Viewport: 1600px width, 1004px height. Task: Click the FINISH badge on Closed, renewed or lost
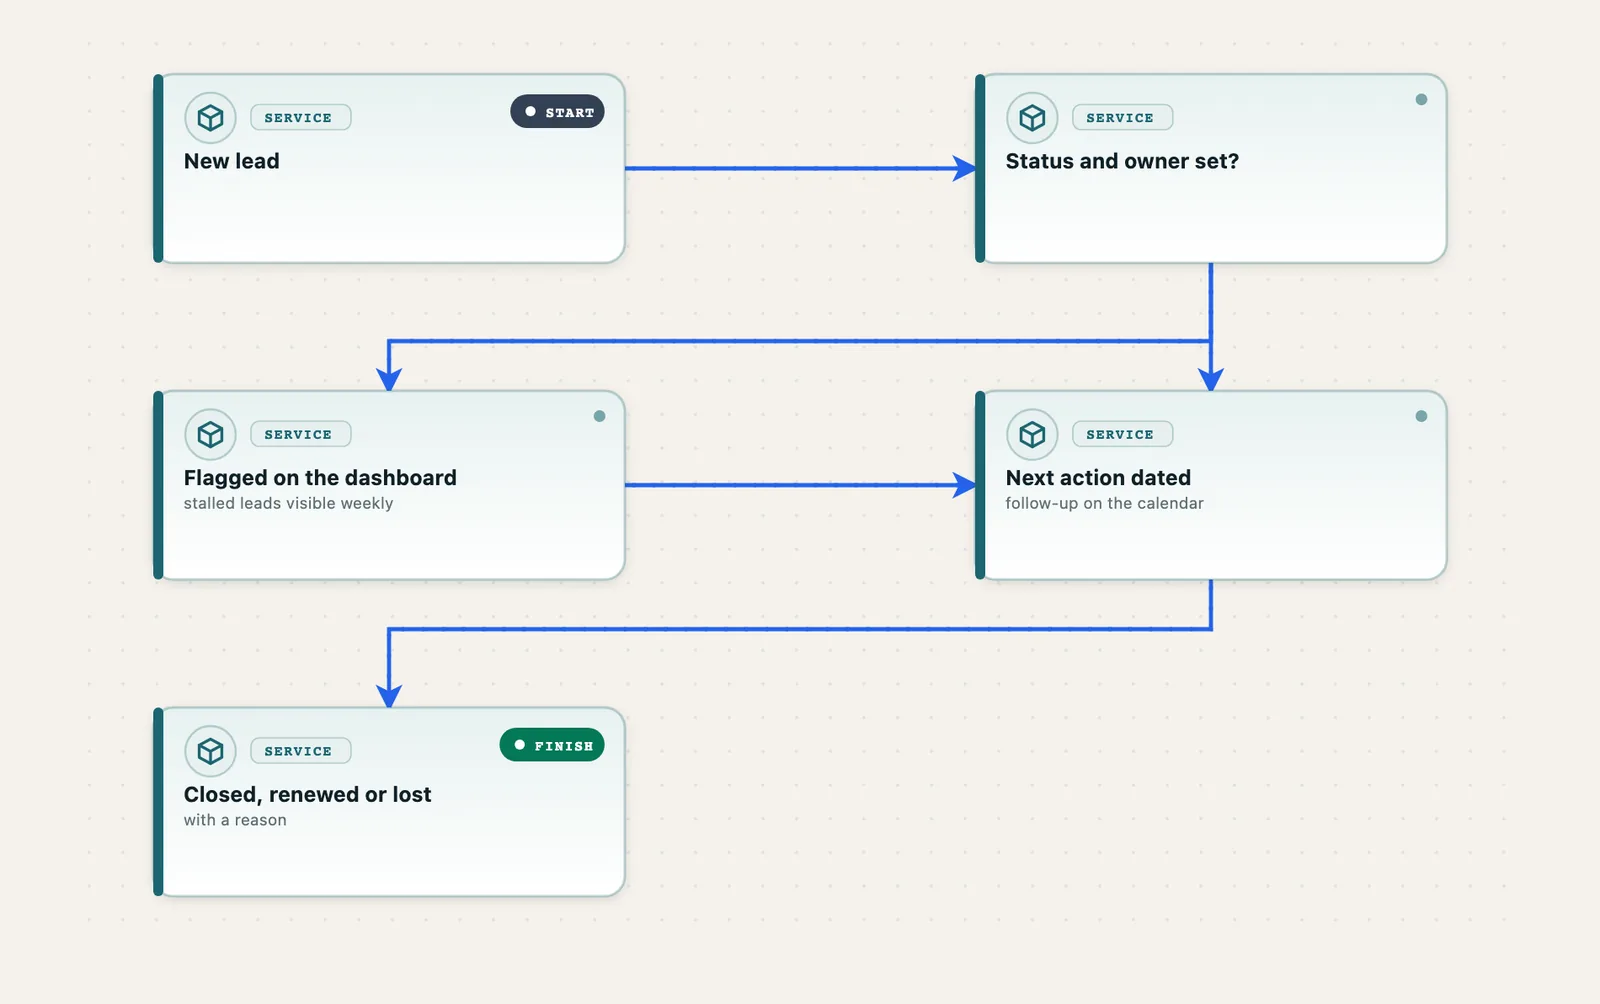552,745
